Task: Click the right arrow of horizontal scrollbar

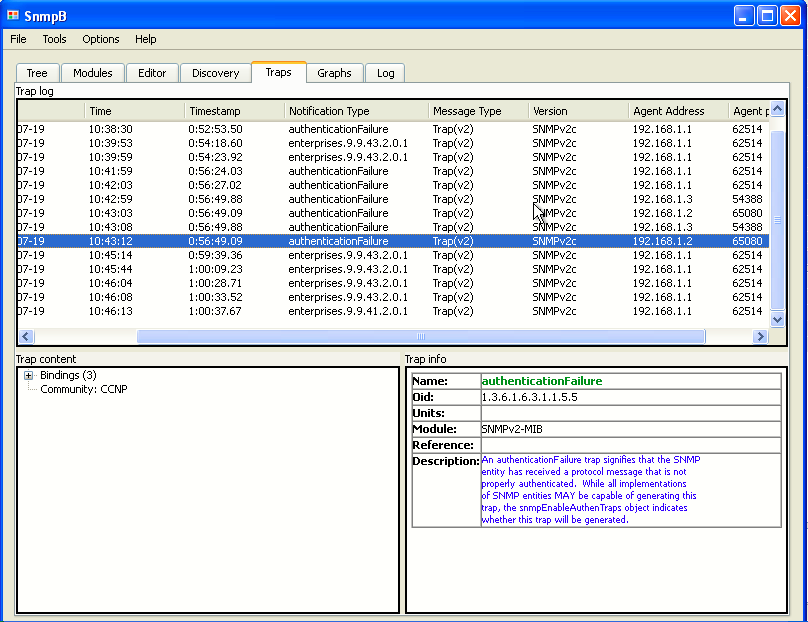Action: coord(760,337)
